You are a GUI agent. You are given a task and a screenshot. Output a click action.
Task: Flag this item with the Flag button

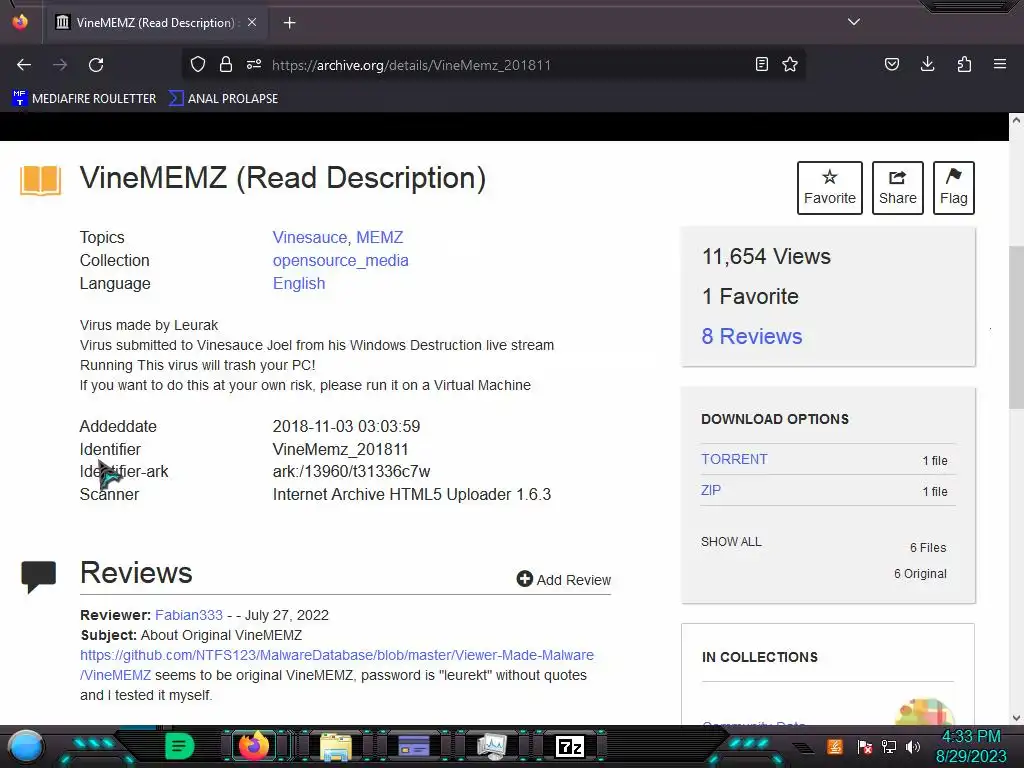[953, 187]
